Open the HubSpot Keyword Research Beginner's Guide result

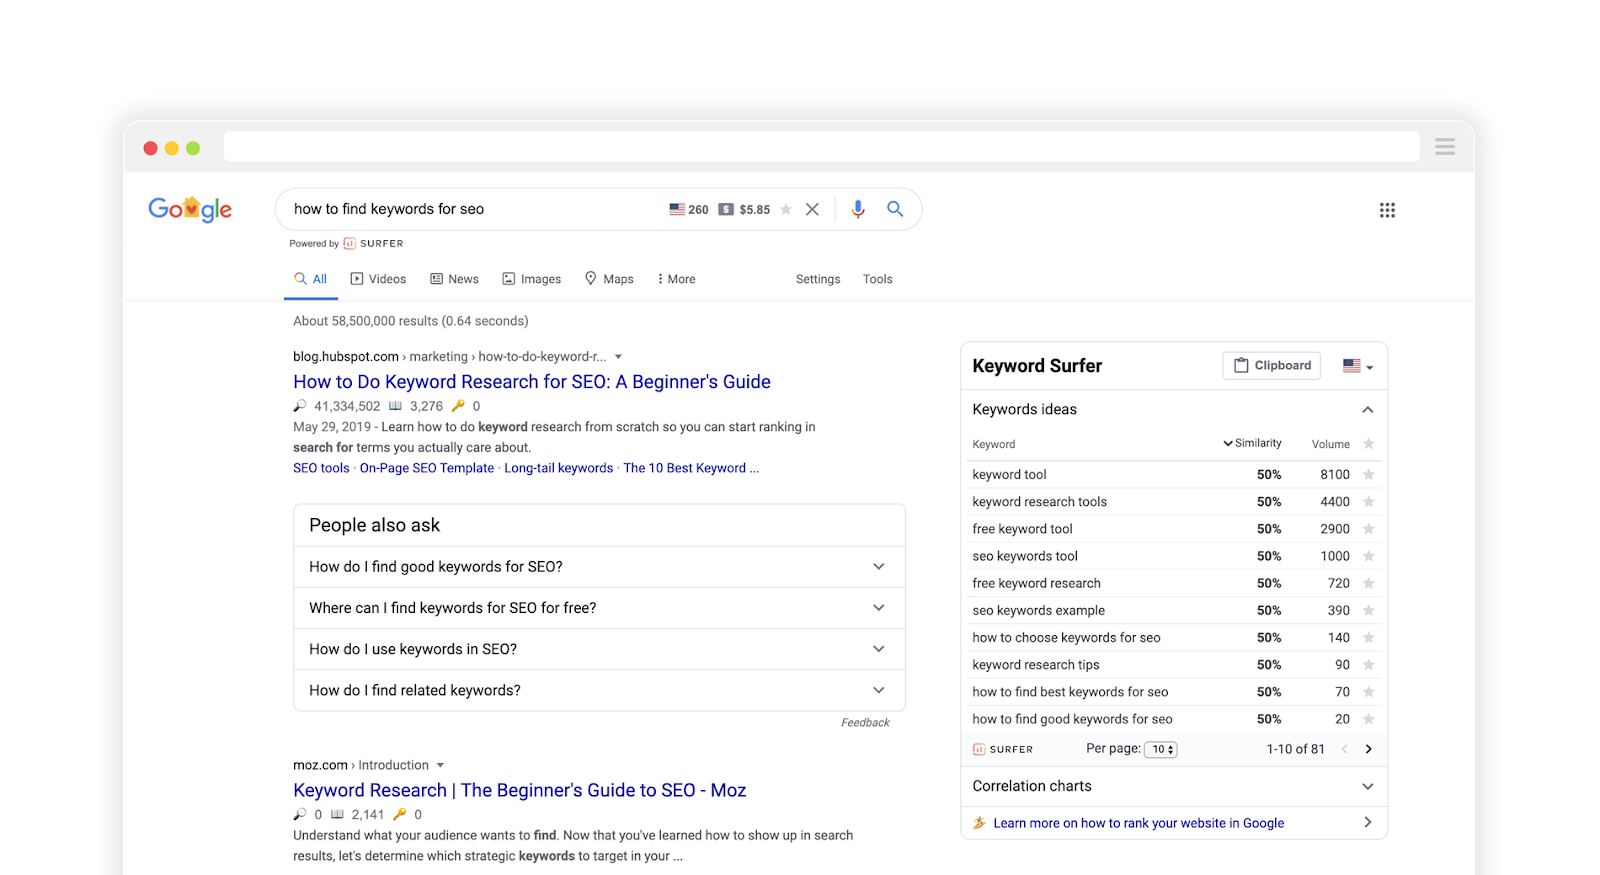[531, 382]
